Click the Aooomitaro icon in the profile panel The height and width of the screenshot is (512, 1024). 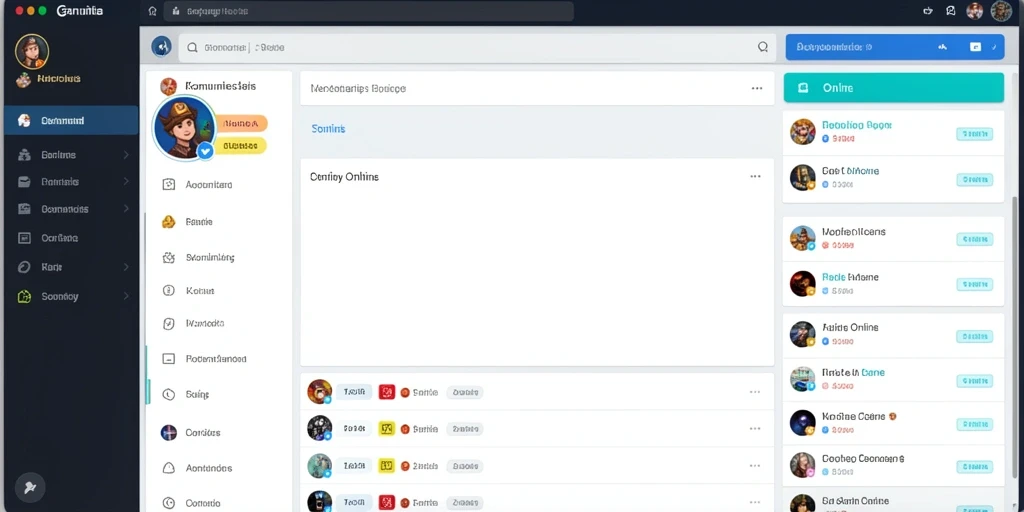168,185
